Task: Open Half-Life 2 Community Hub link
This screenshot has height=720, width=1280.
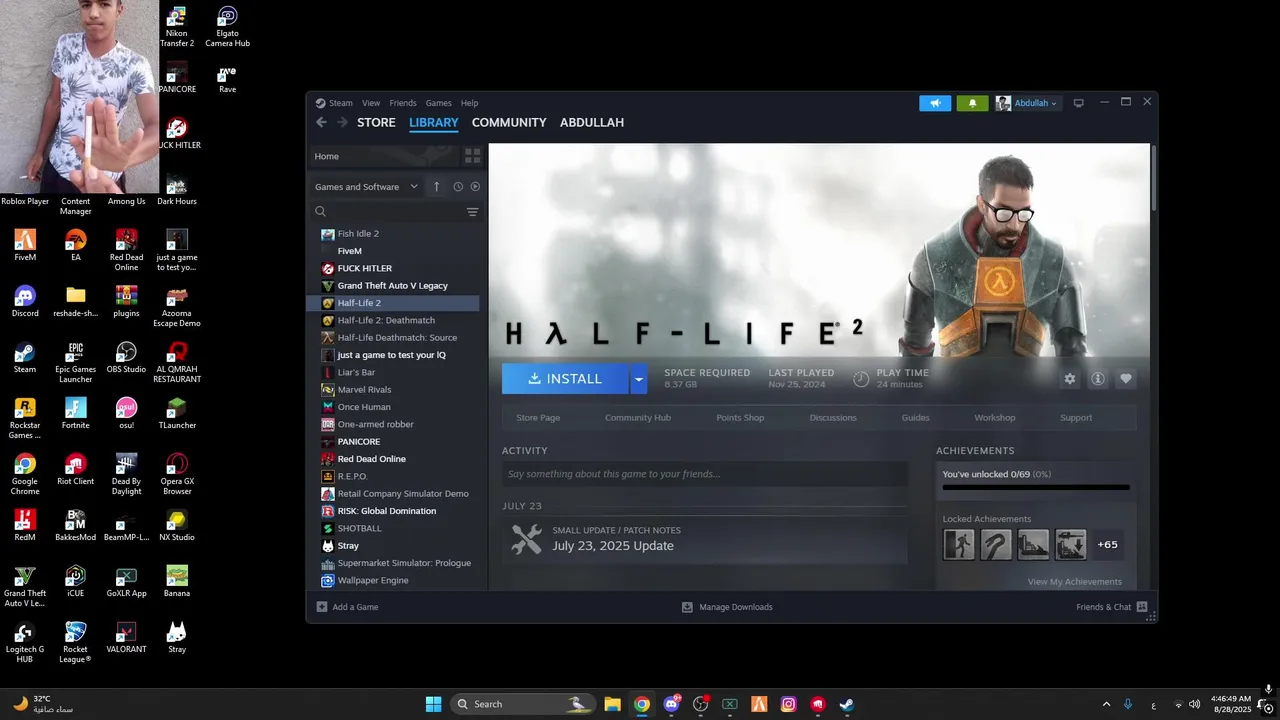Action: [x=638, y=418]
